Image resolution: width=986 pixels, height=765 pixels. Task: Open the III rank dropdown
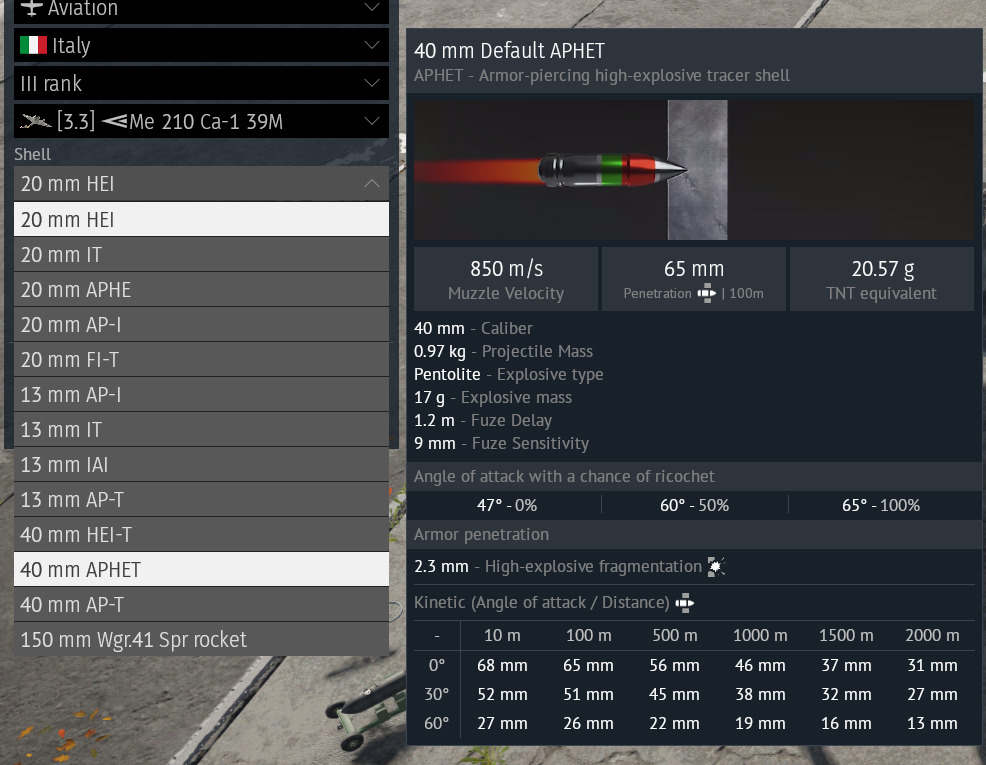[x=372, y=84]
